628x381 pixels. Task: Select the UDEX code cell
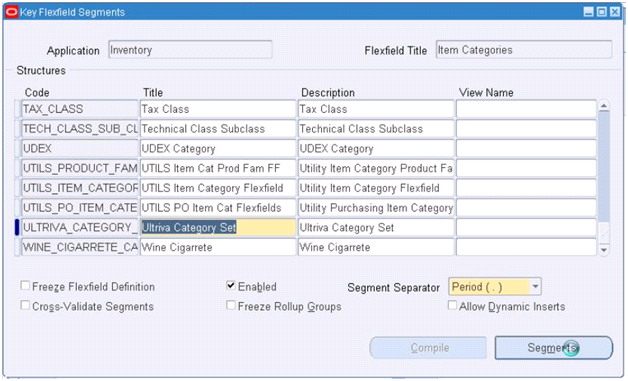[x=79, y=148]
